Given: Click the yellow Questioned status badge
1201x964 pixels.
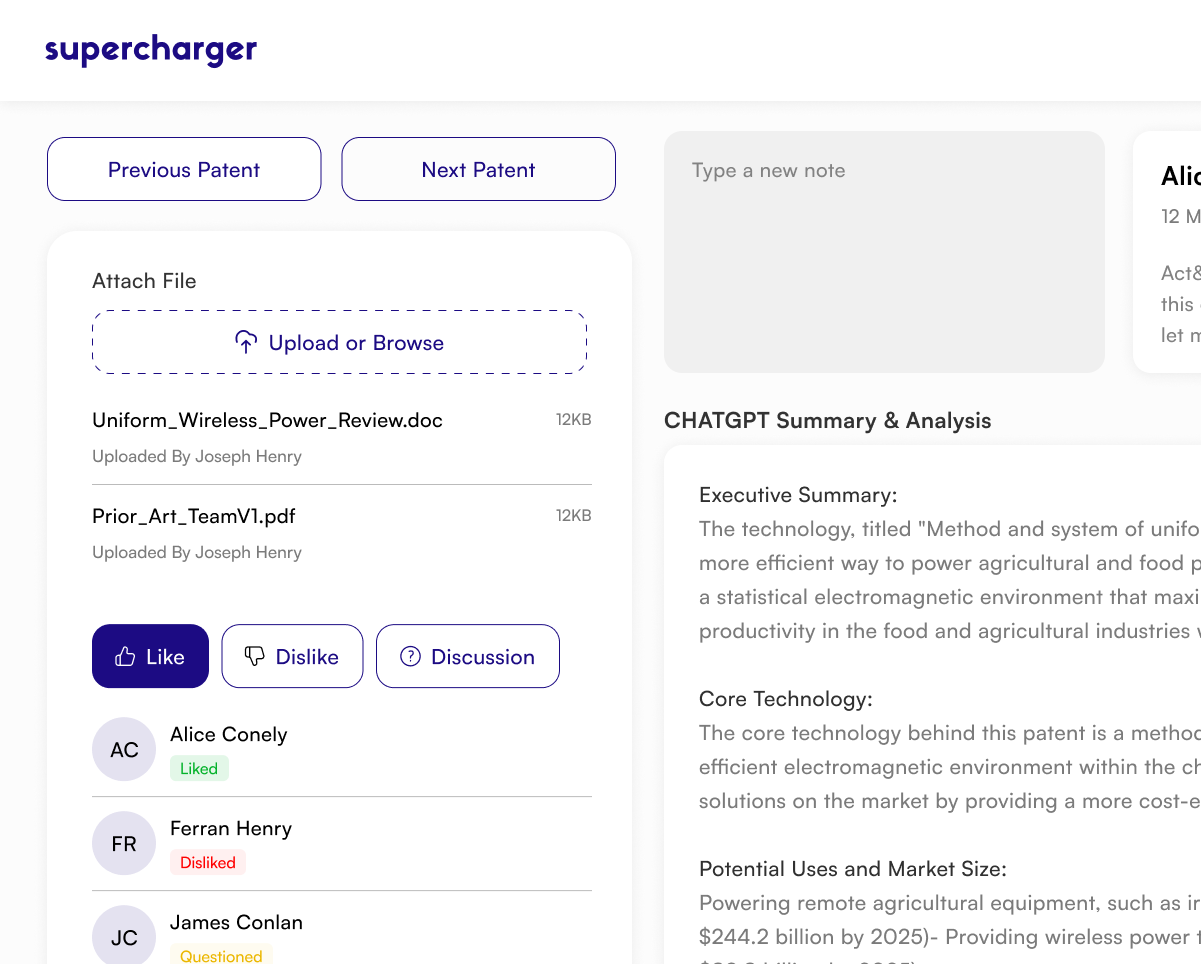Looking at the screenshot, I should point(221,955).
